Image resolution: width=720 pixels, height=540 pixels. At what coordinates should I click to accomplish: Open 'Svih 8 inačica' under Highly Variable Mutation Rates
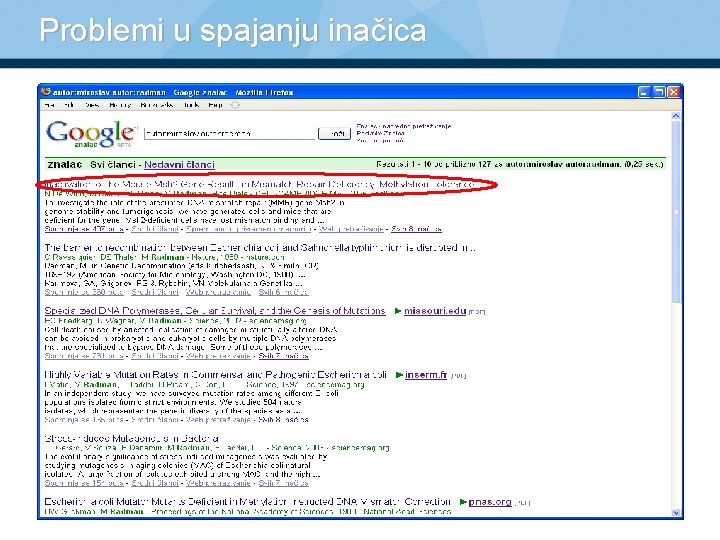[x=283, y=420]
